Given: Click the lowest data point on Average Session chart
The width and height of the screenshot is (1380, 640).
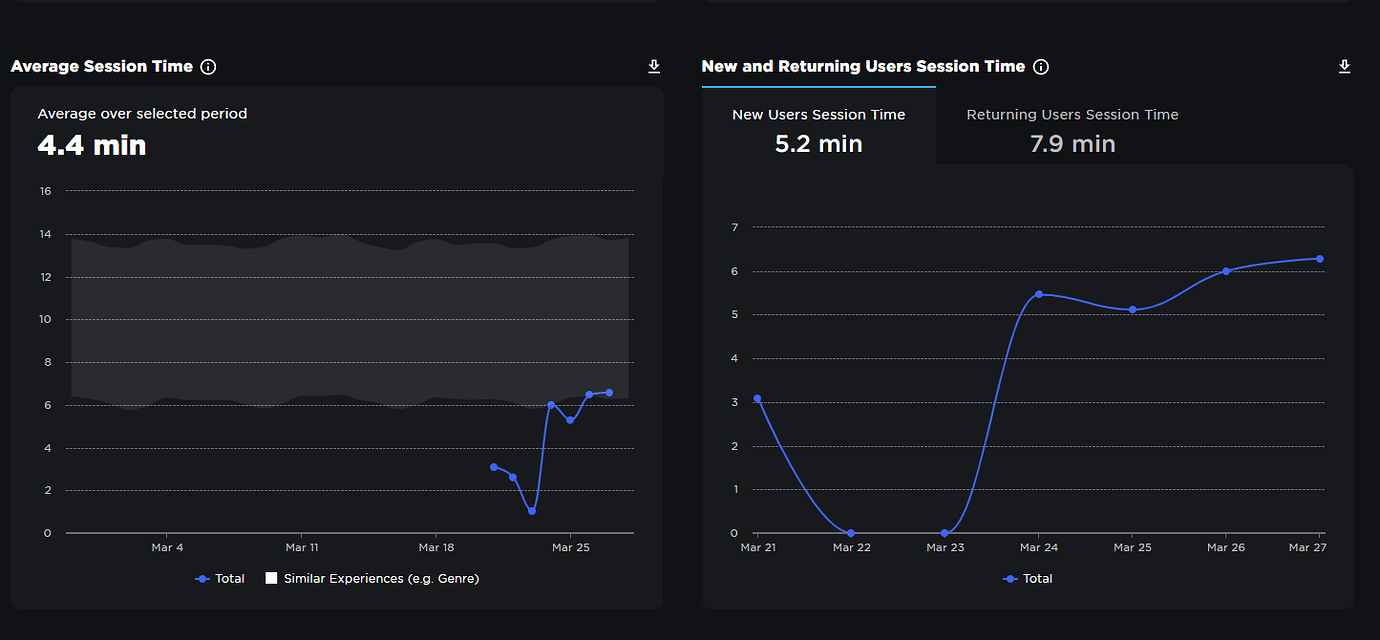Looking at the screenshot, I should tap(532, 511).
